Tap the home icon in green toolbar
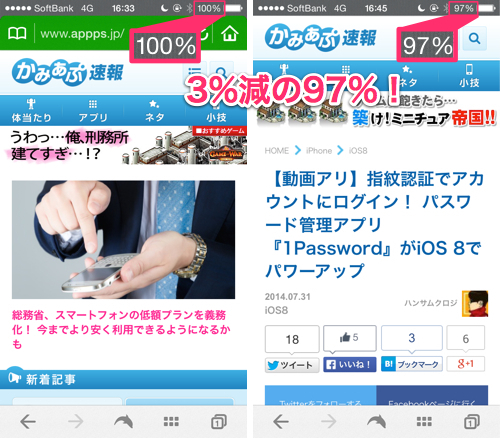Viewport: 500px width, 438px height. click(230, 33)
